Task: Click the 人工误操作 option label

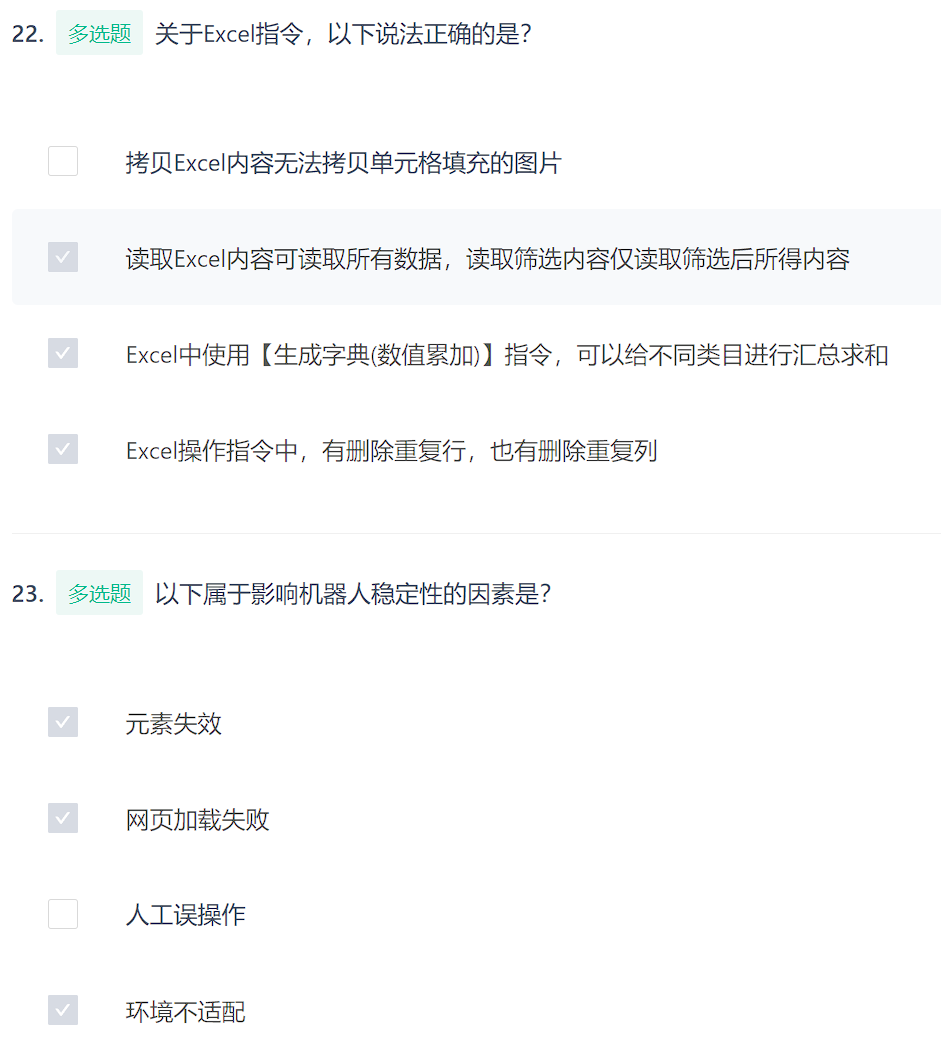Action: tap(185, 916)
